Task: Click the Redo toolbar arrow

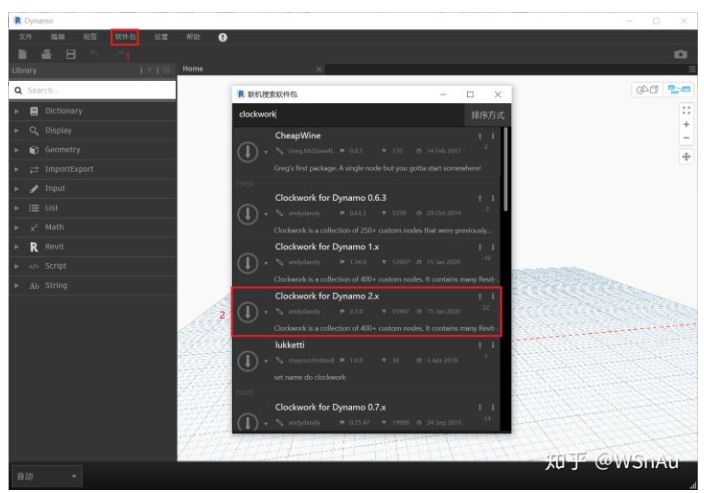Action: [x=119, y=54]
